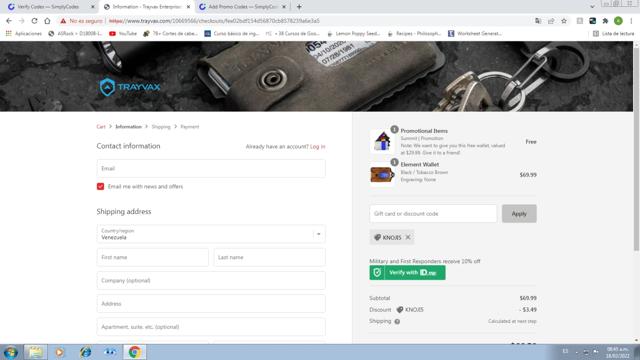Open the translate page icon in address bar
Image resolution: width=640 pixels, height=360 pixels.
pos(538,21)
